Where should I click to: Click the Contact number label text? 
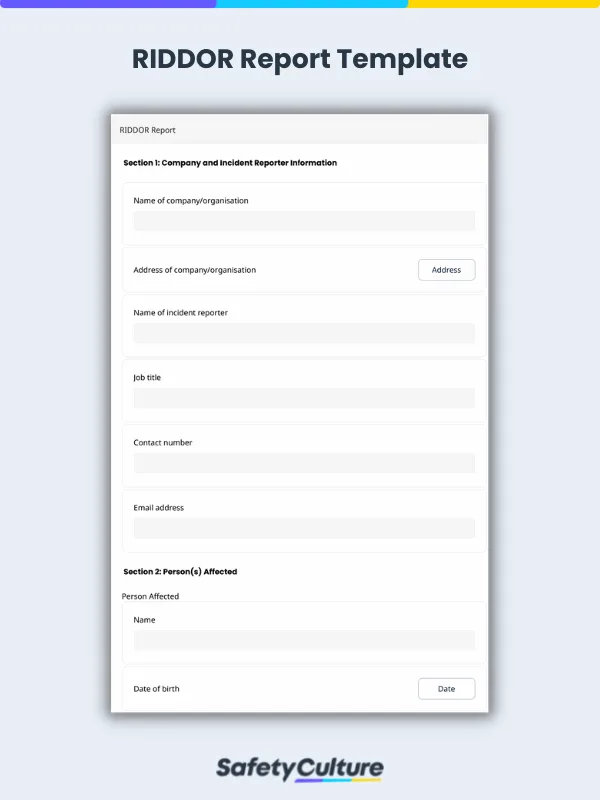click(163, 443)
